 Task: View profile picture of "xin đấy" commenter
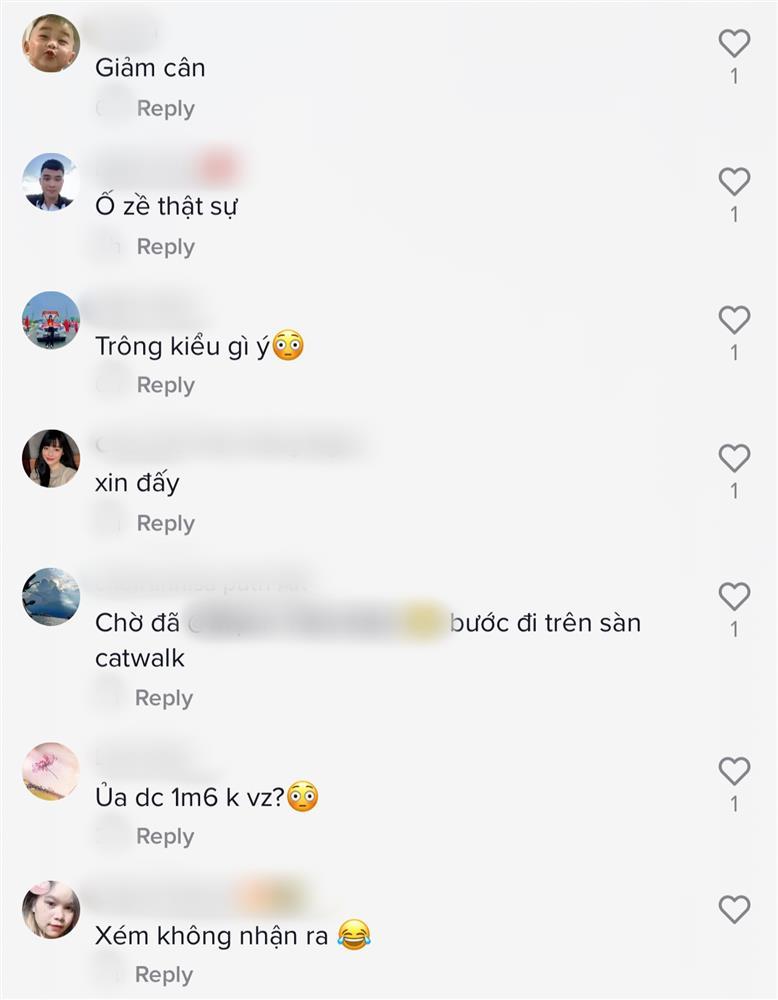click(51, 459)
